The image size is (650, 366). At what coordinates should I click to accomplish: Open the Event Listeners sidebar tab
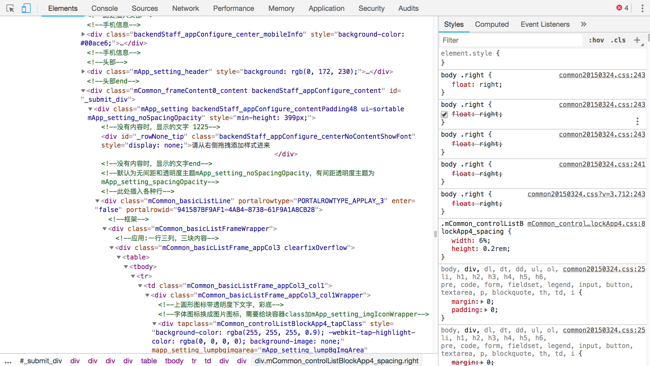point(545,24)
